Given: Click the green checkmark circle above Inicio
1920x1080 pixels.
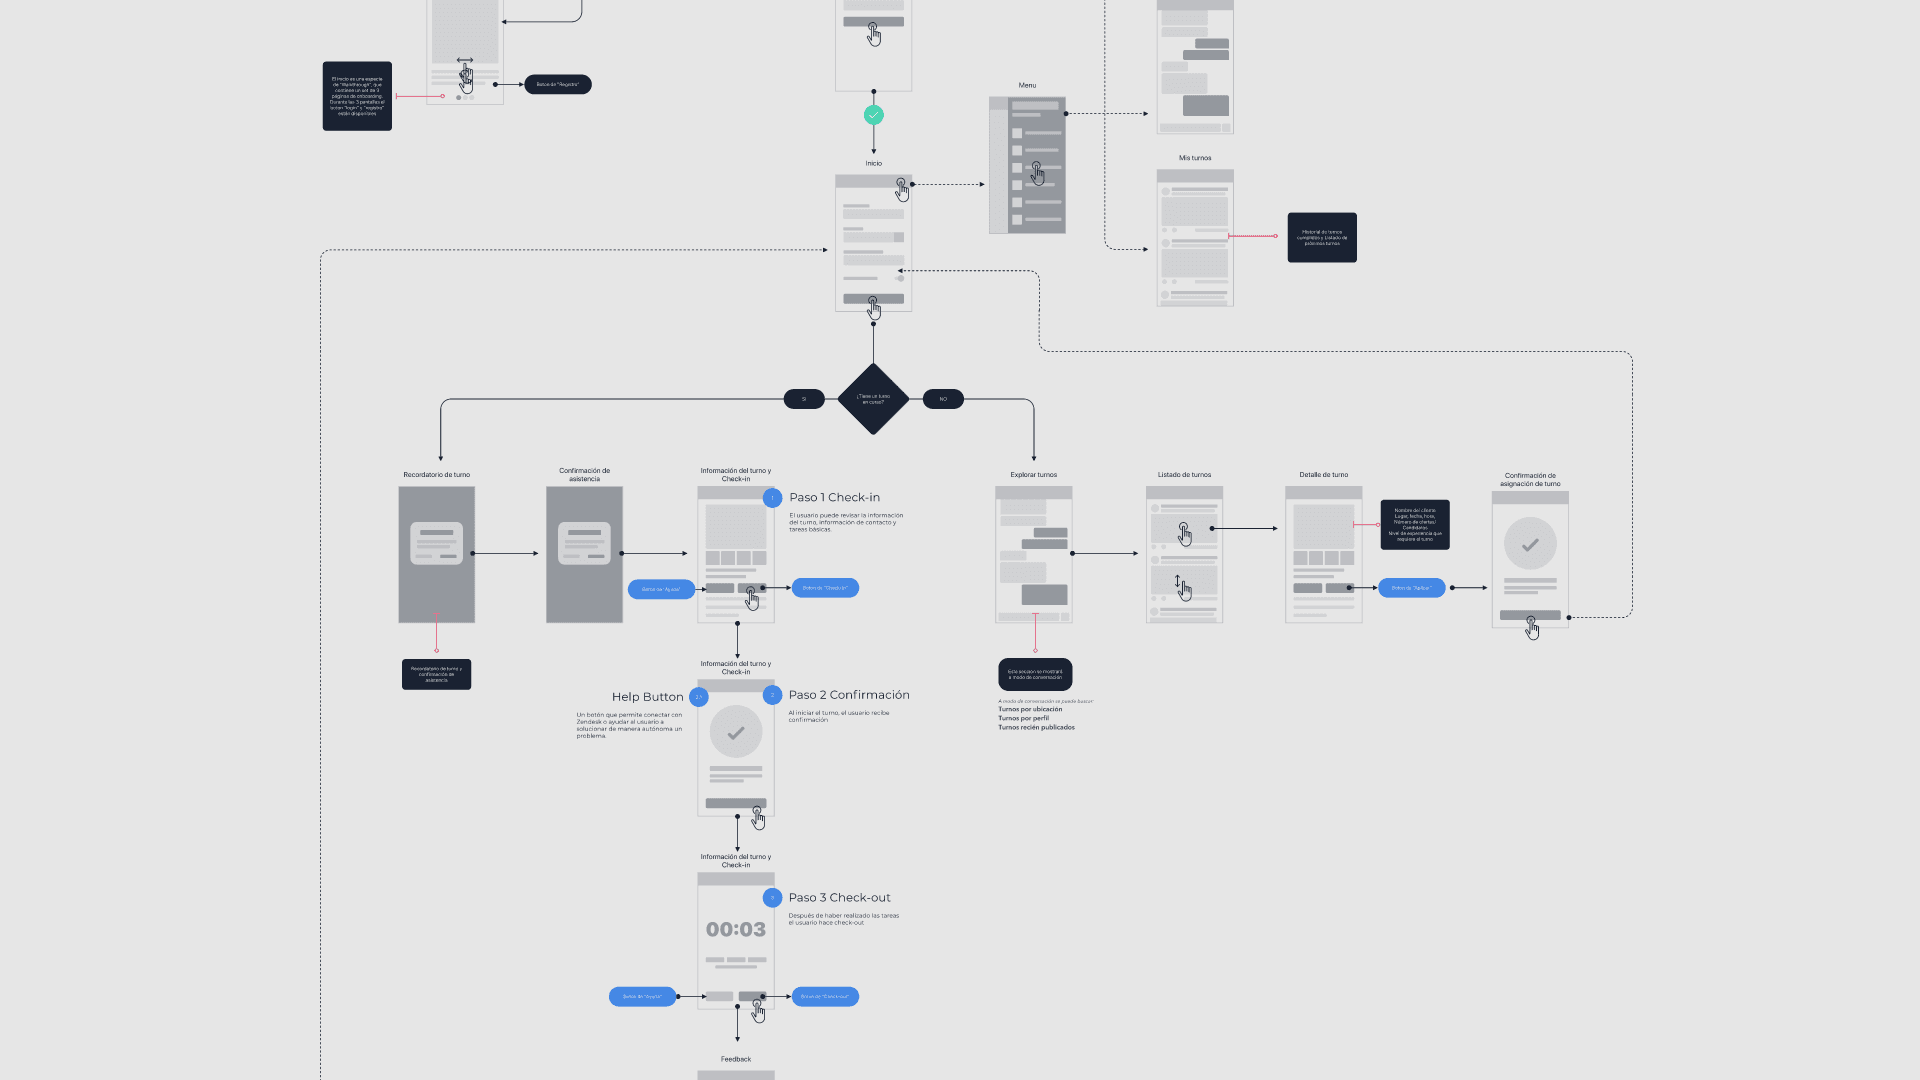Looking at the screenshot, I should [873, 115].
